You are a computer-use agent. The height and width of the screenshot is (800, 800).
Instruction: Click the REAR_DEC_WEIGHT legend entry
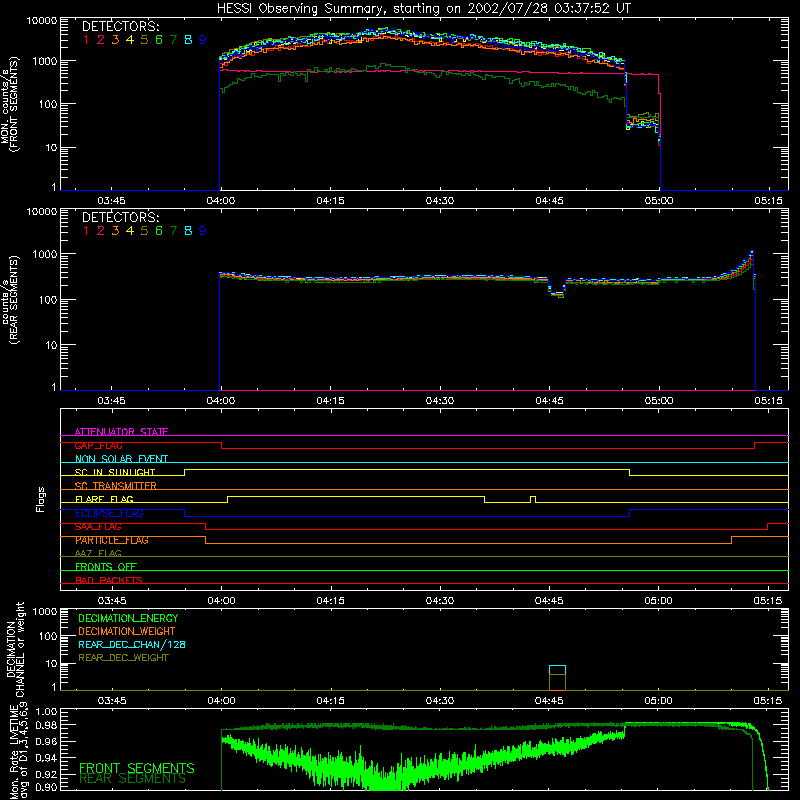(123, 658)
